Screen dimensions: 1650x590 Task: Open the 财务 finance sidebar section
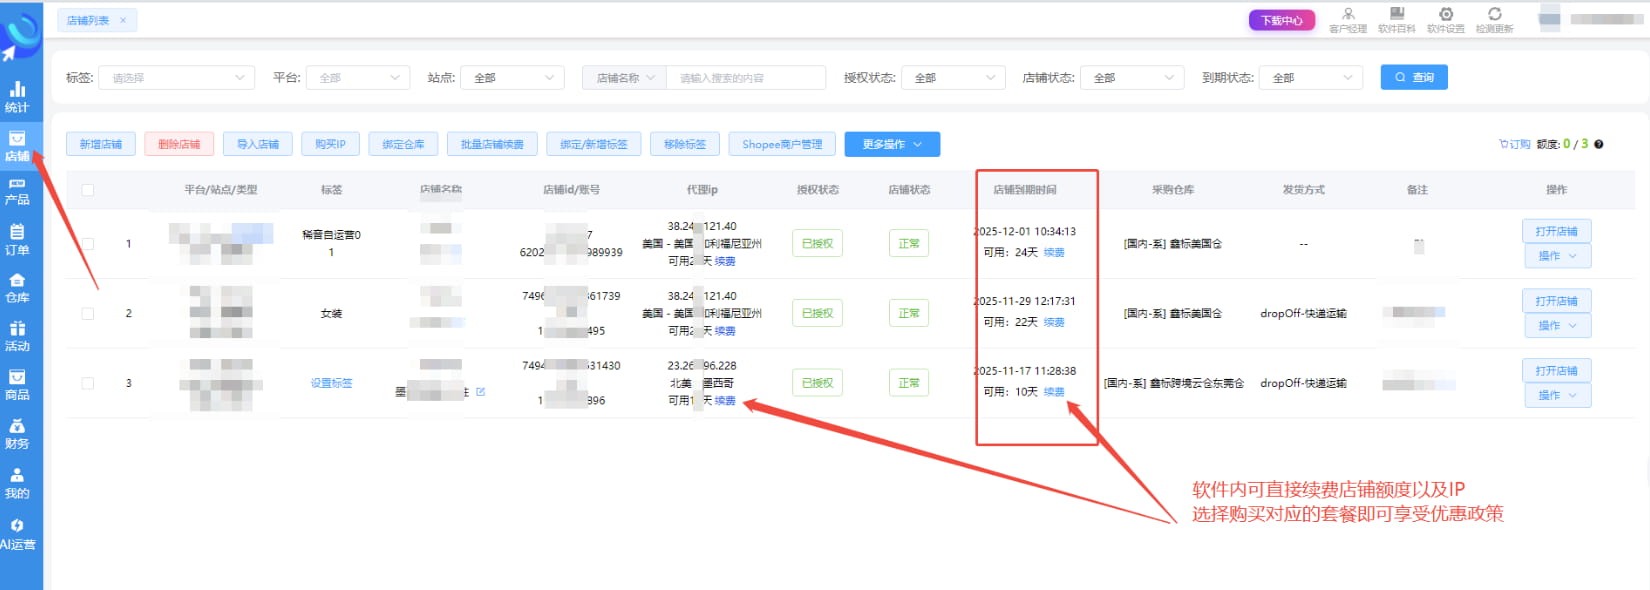click(x=17, y=435)
